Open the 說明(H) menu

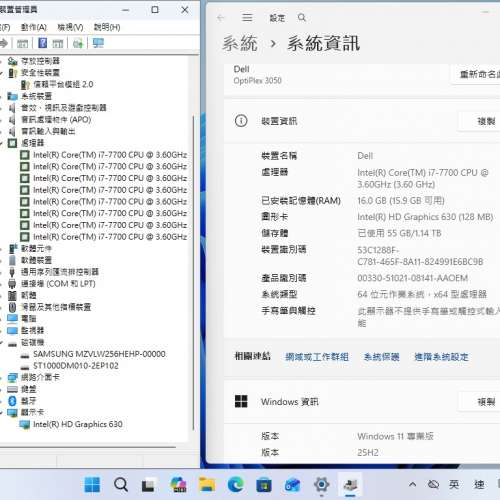point(107,27)
